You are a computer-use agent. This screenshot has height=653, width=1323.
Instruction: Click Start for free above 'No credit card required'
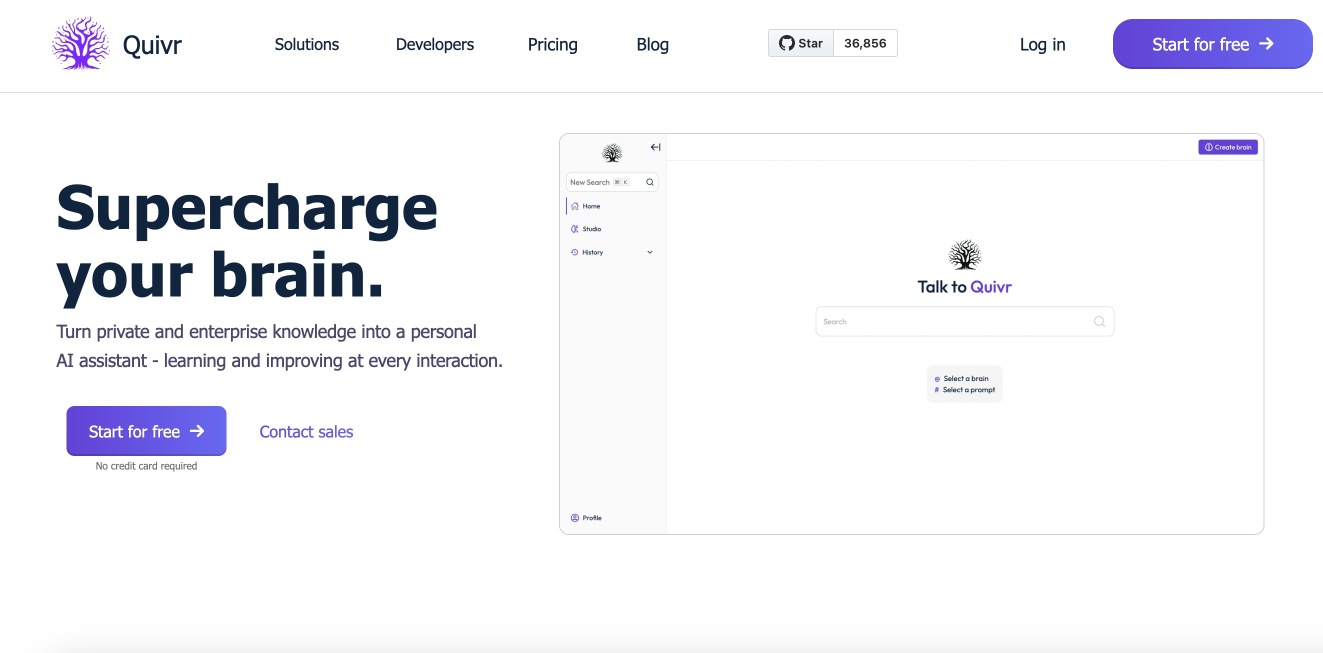[146, 431]
